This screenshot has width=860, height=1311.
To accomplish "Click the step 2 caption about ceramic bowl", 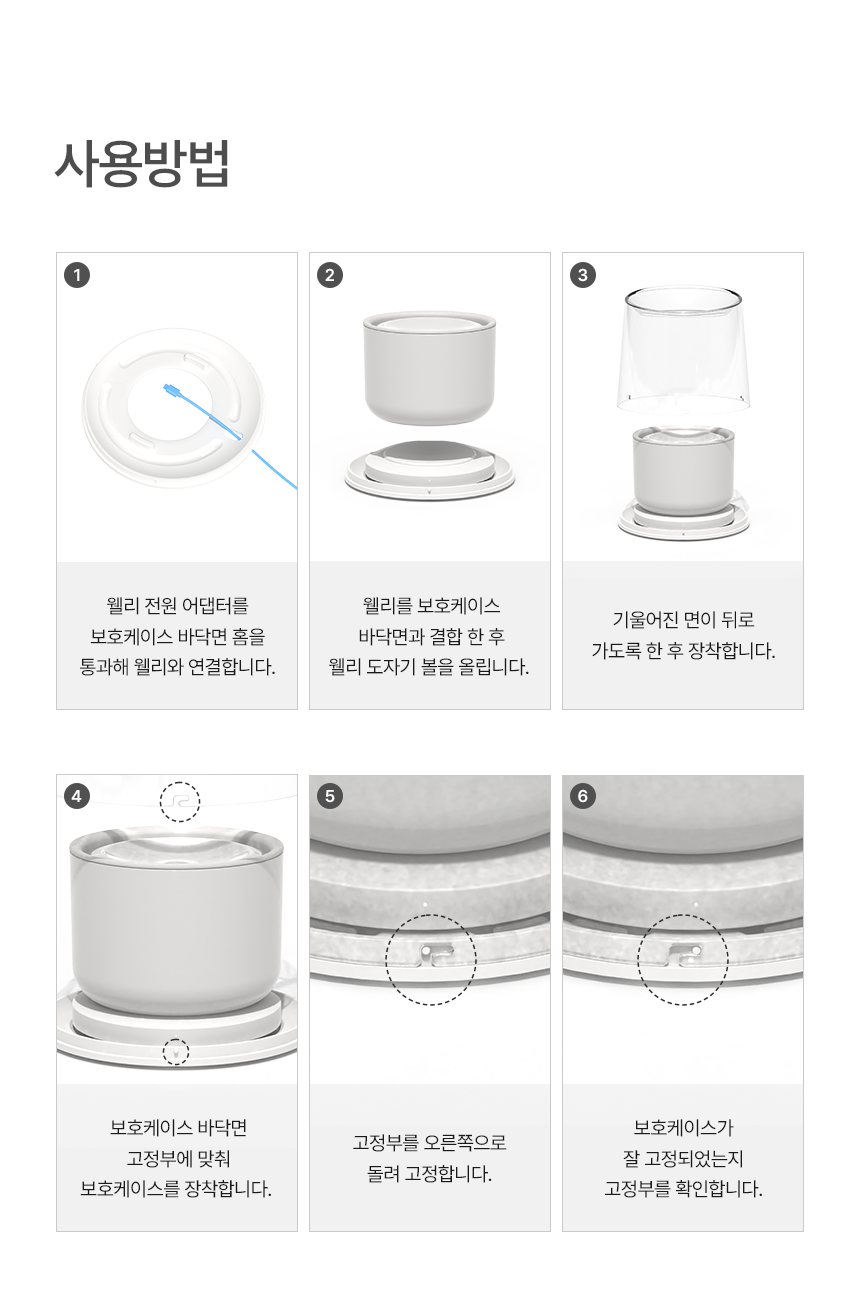I will pyautogui.click(x=430, y=636).
